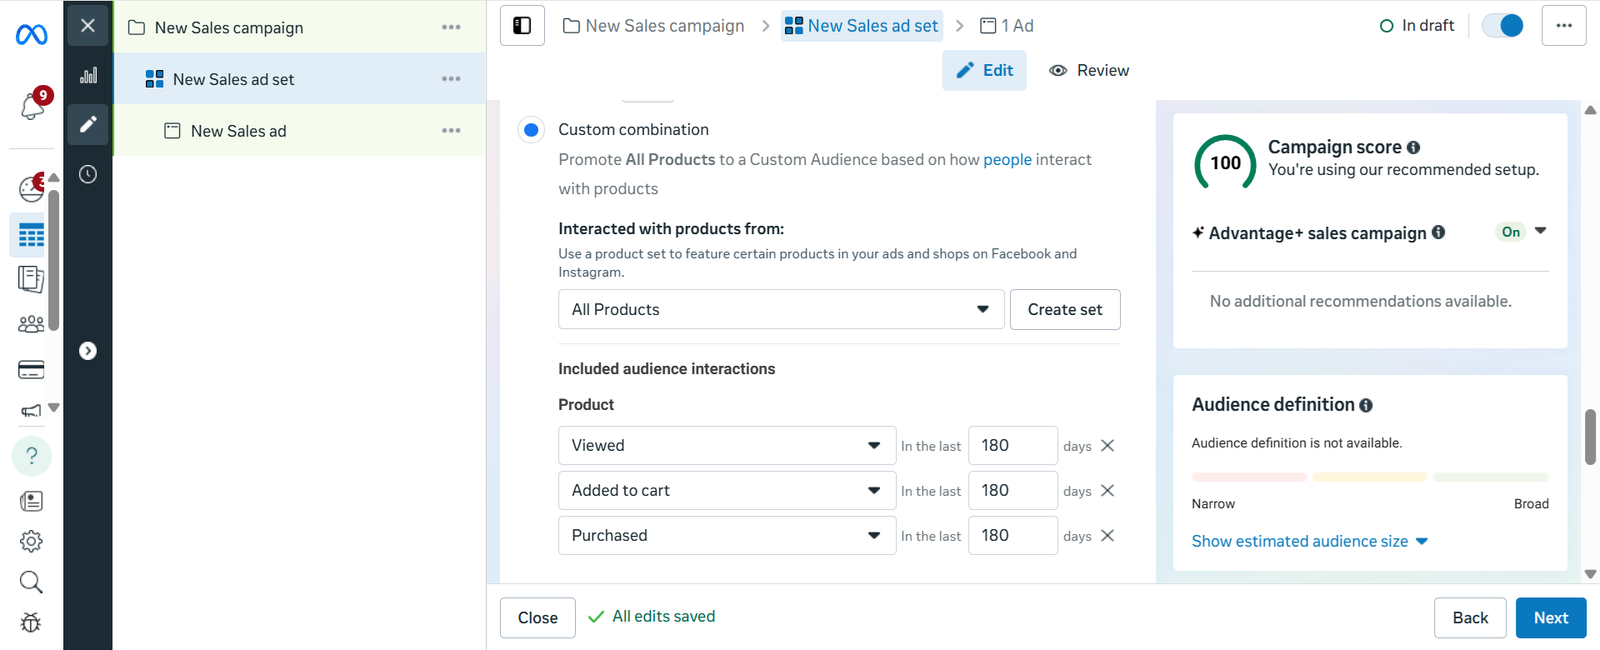This screenshot has height=650, width=1600.
Task: Click the Meta logo icon
Action: point(31,35)
